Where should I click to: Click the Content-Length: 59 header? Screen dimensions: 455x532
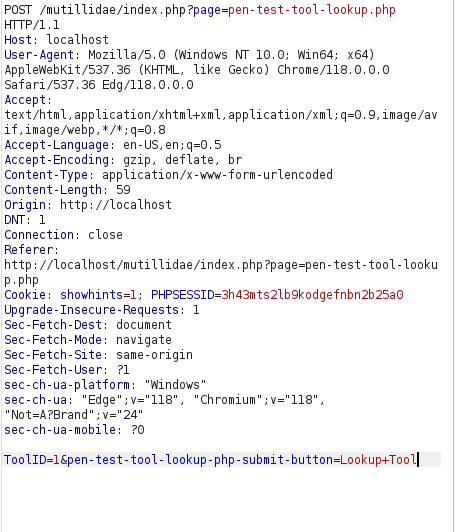coord(67,190)
